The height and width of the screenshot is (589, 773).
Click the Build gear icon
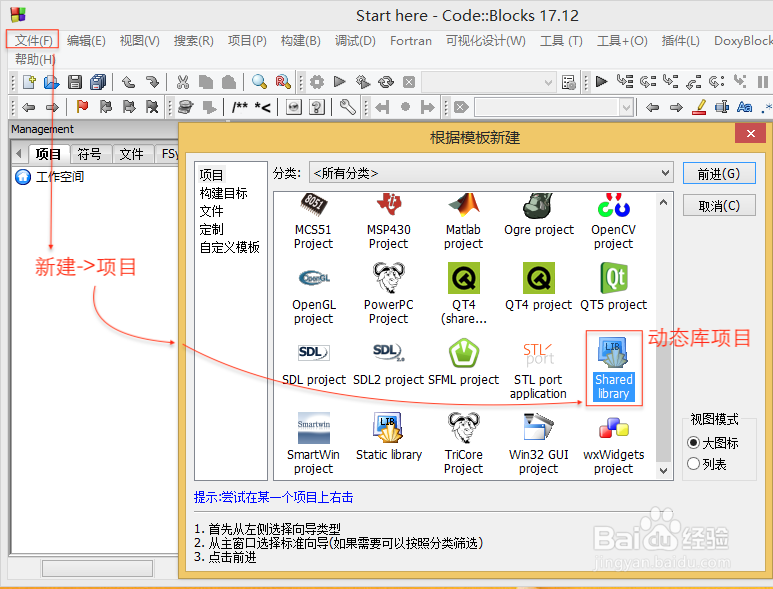tap(317, 82)
